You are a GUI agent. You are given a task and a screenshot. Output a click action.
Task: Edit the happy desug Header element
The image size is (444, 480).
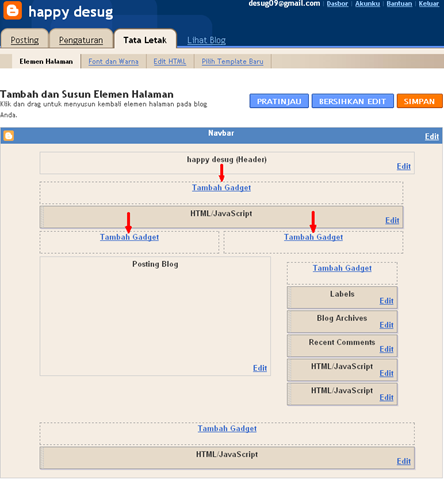coord(404,166)
